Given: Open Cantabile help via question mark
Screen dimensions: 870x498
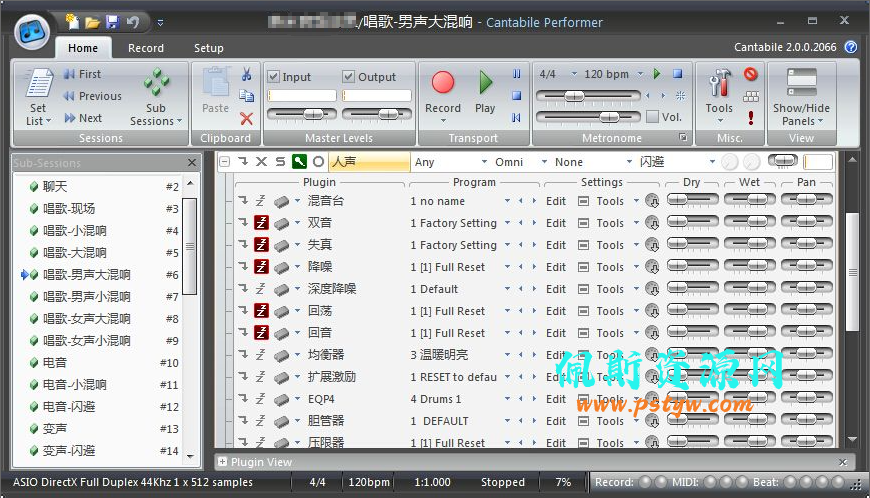Looking at the screenshot, I should (851, 47).
